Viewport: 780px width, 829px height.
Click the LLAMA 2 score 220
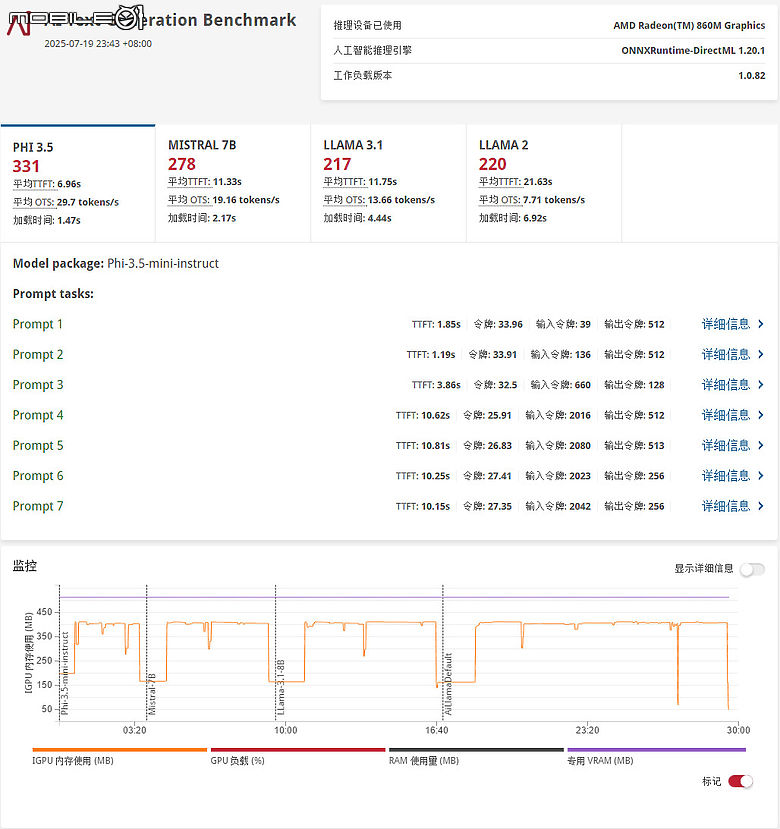[x=492, y=164]
